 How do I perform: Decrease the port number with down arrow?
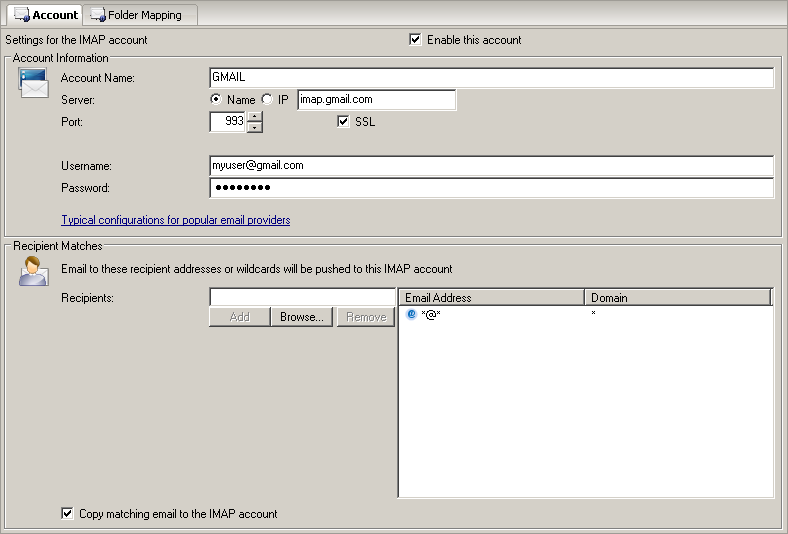pos(255,127)
